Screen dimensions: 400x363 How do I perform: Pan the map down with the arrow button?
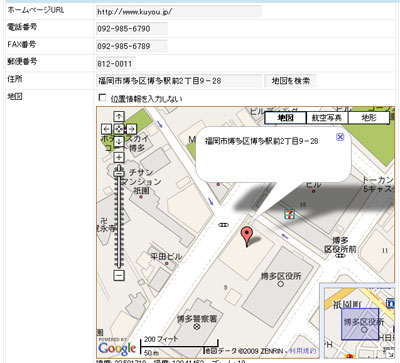pos(119,141)
